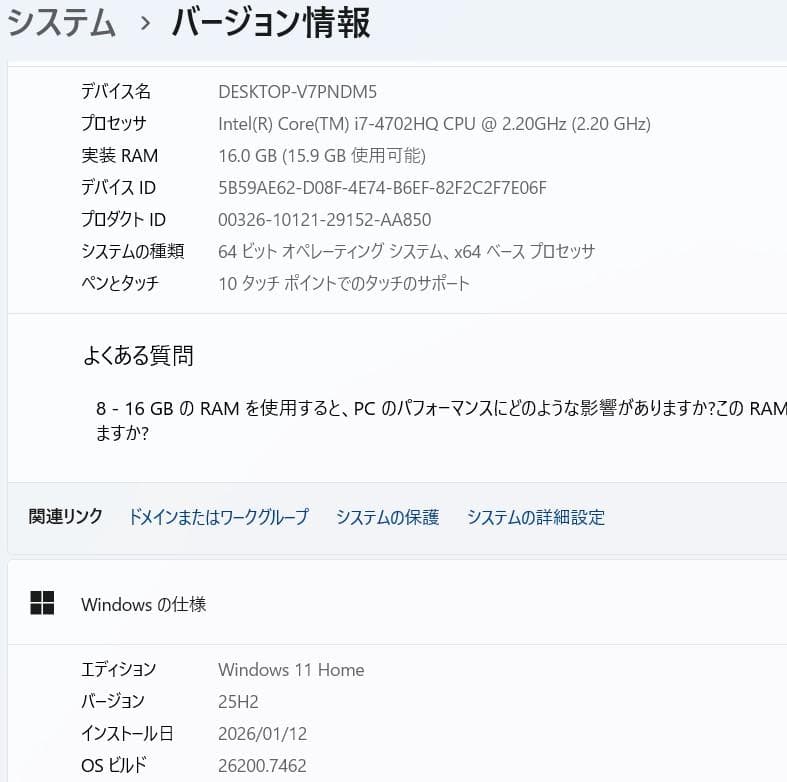This screenshot has height=782, width=787.
Task: Click the ペンとタッチ label
Action: coord(120,283)
